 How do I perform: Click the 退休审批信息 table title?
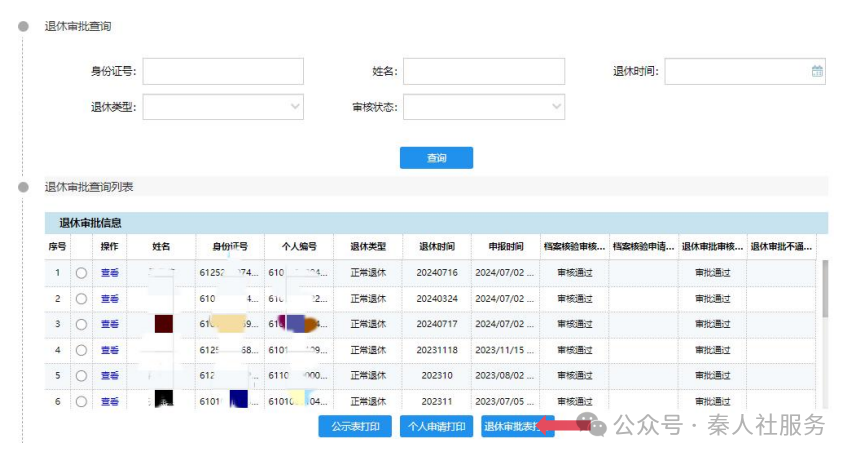click(x=90, y=223)
